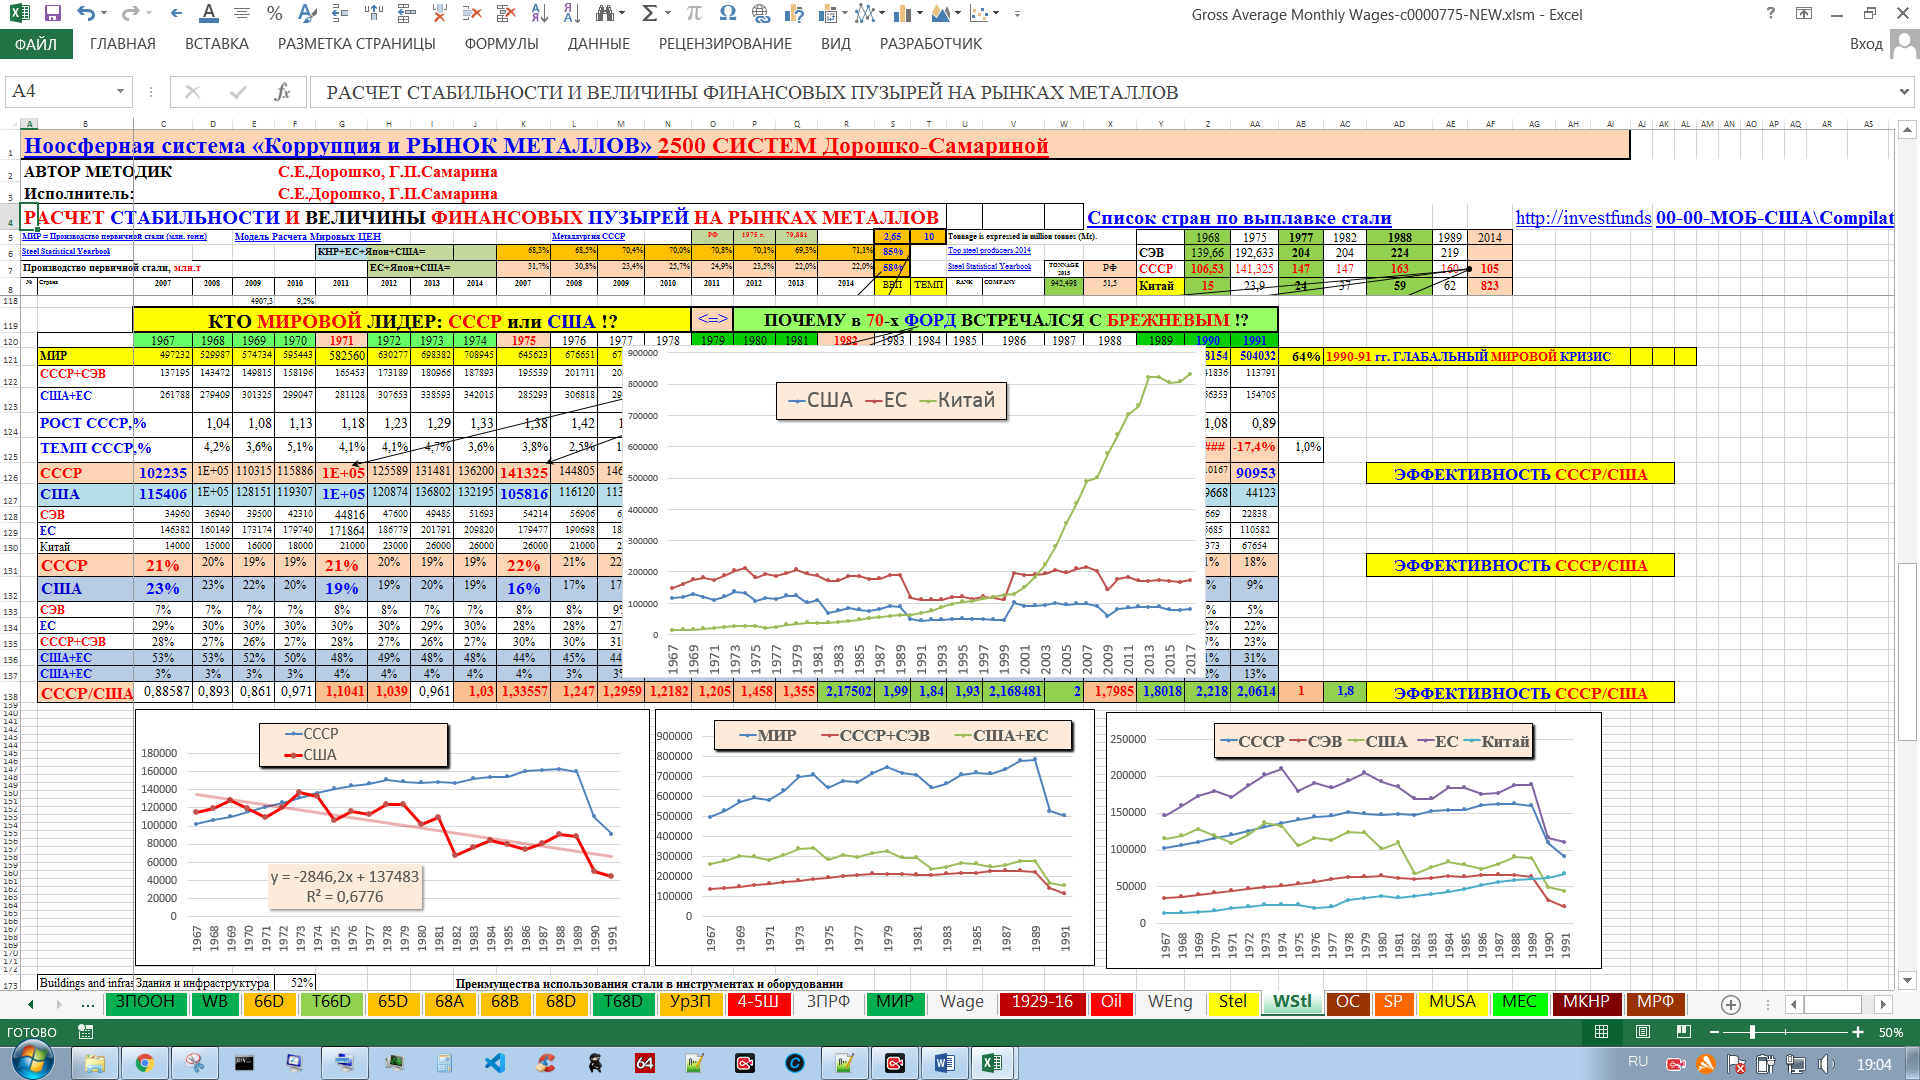Switch to Page Break Preview button

[1684, 1032]
